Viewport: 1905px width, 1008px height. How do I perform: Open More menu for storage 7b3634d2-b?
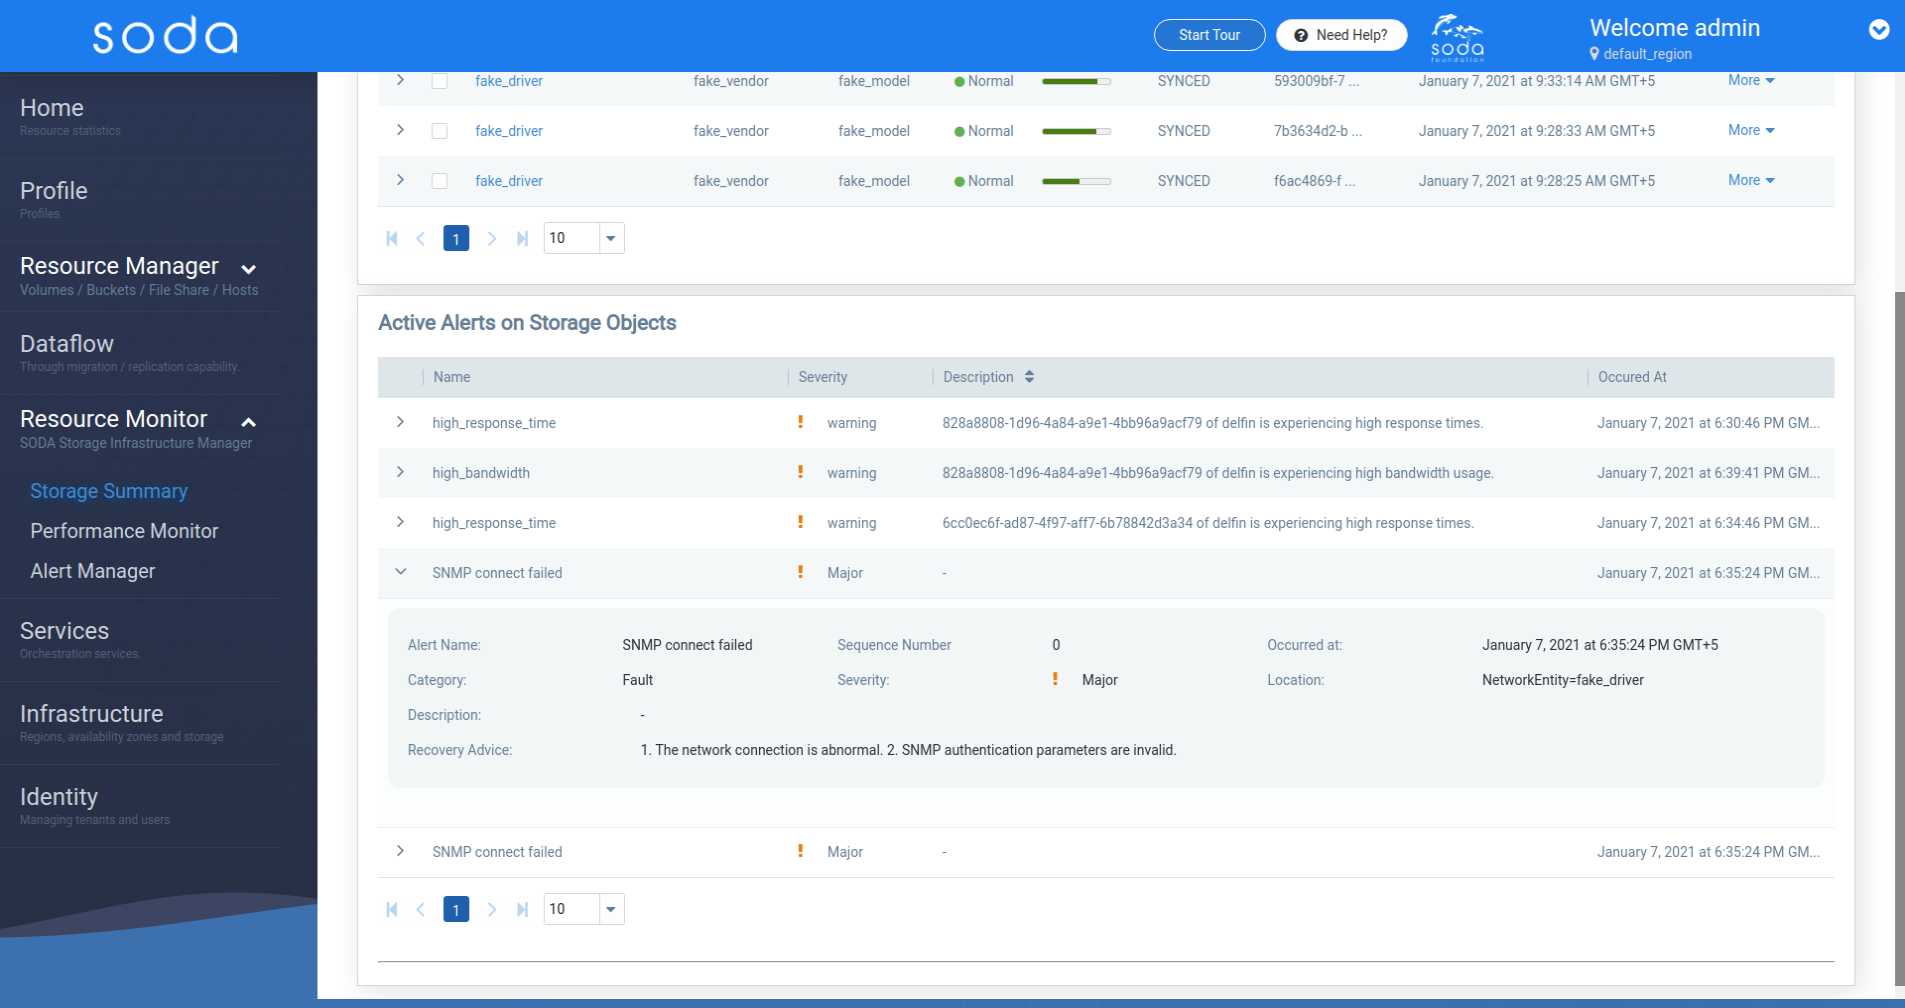1751,130
